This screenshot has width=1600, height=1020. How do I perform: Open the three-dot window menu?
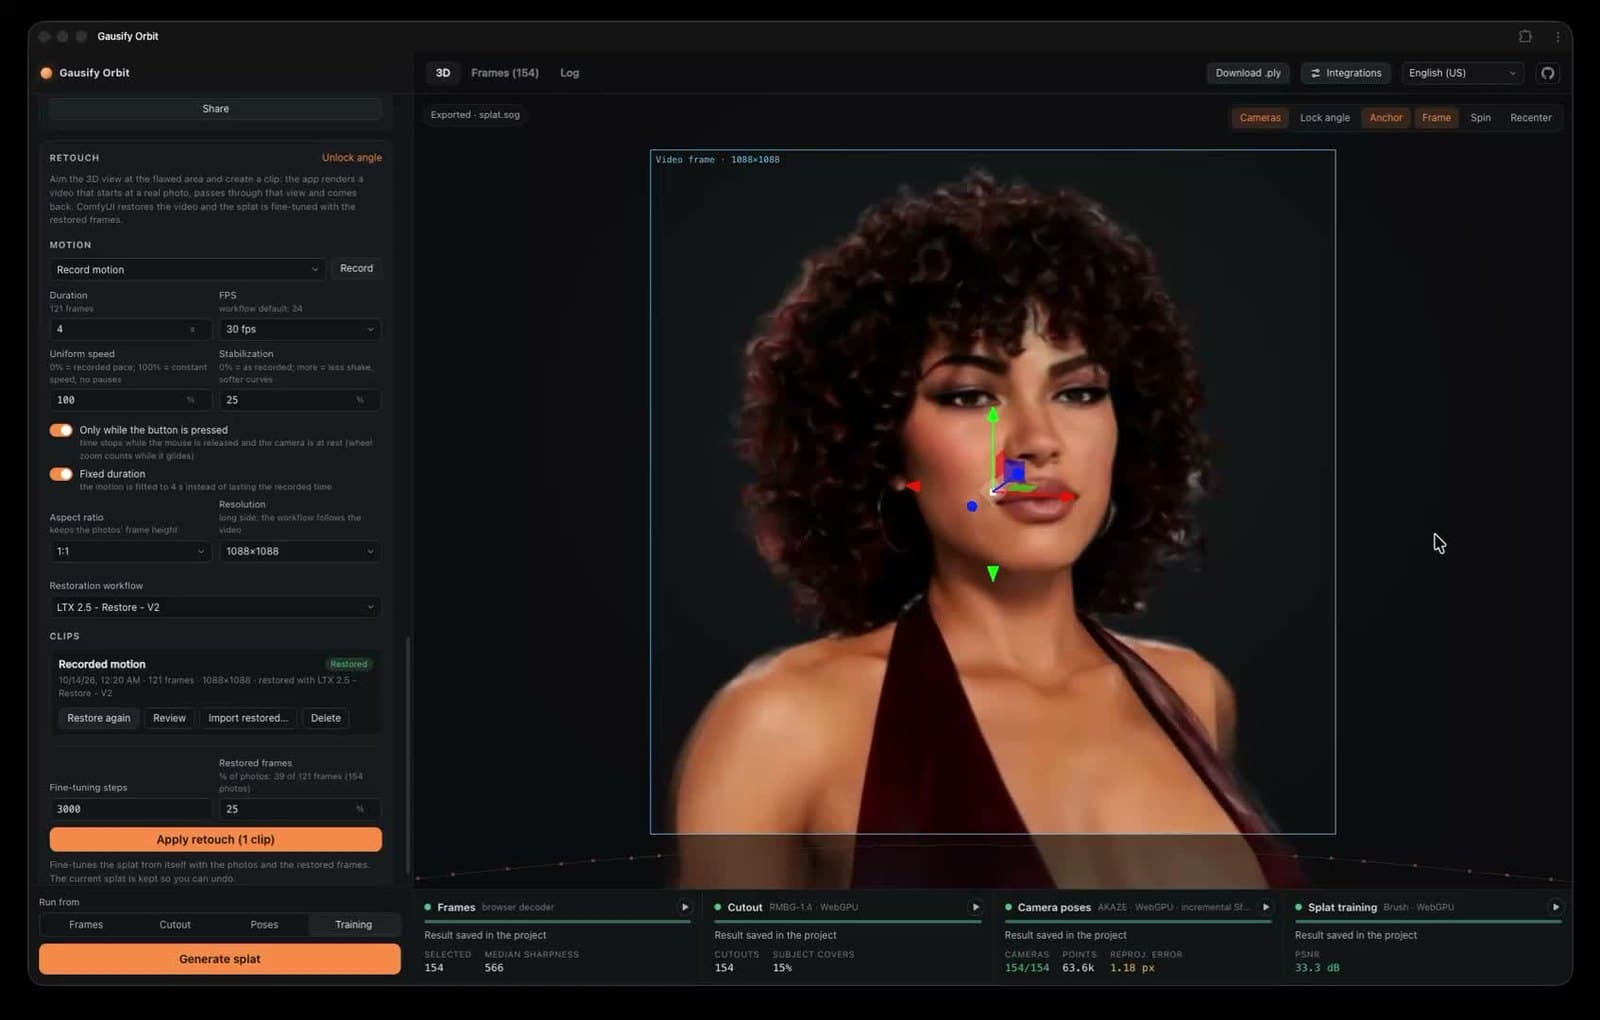pyautogui.click(x=1557, y=36)
